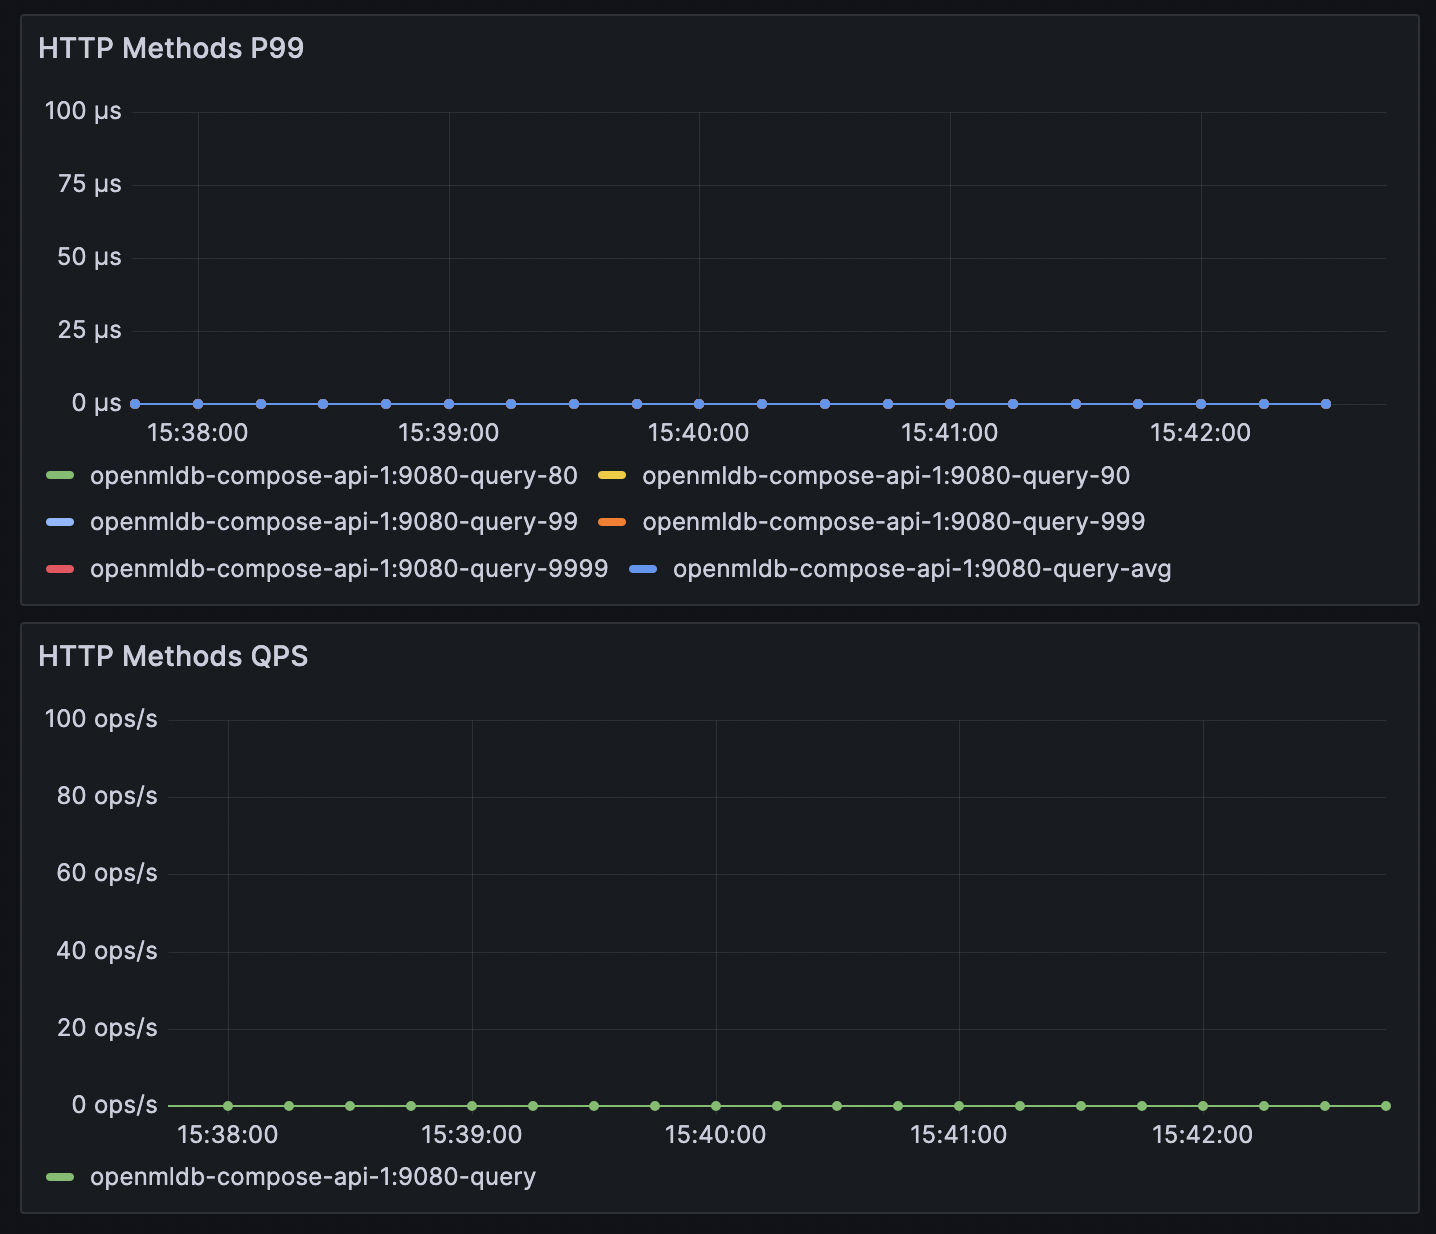This screenshot has width=1436, height=1234.
Task: Click the 0 ops/s axis label
Action: tap(114, 1105)
